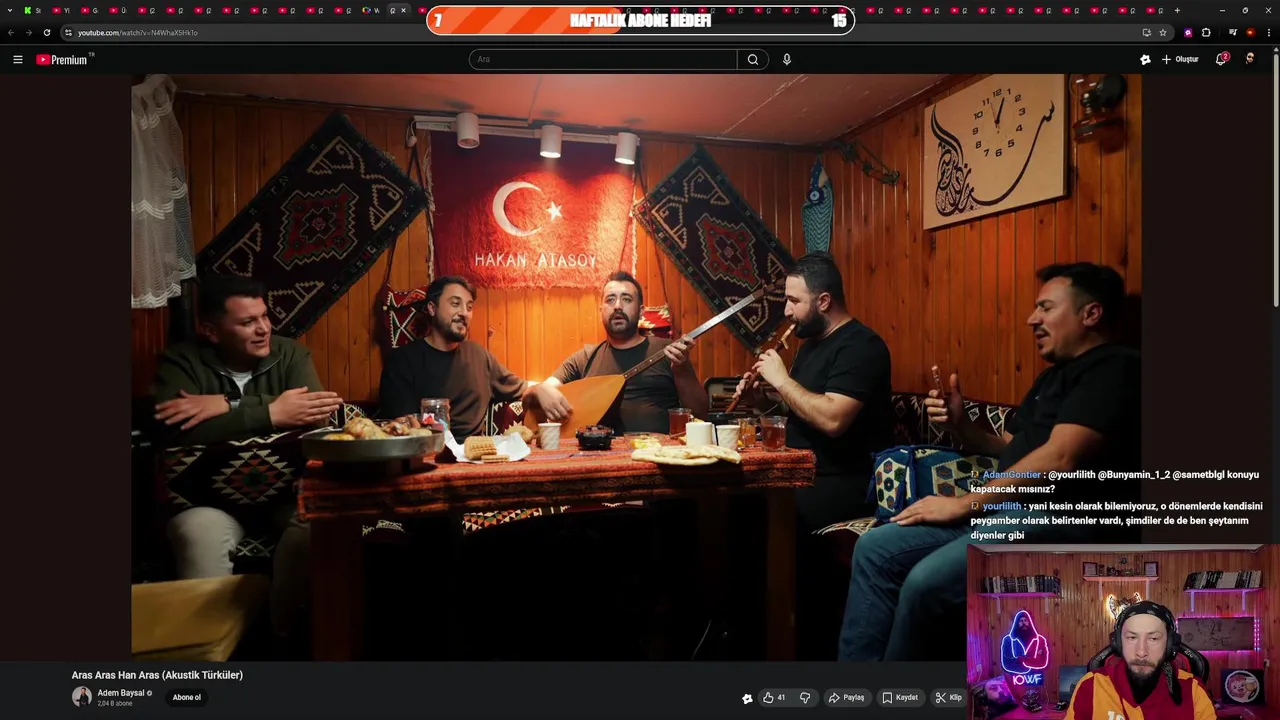Open the Adem Baysal channel avatar
Screen dimensions: 1280x720
82,697
